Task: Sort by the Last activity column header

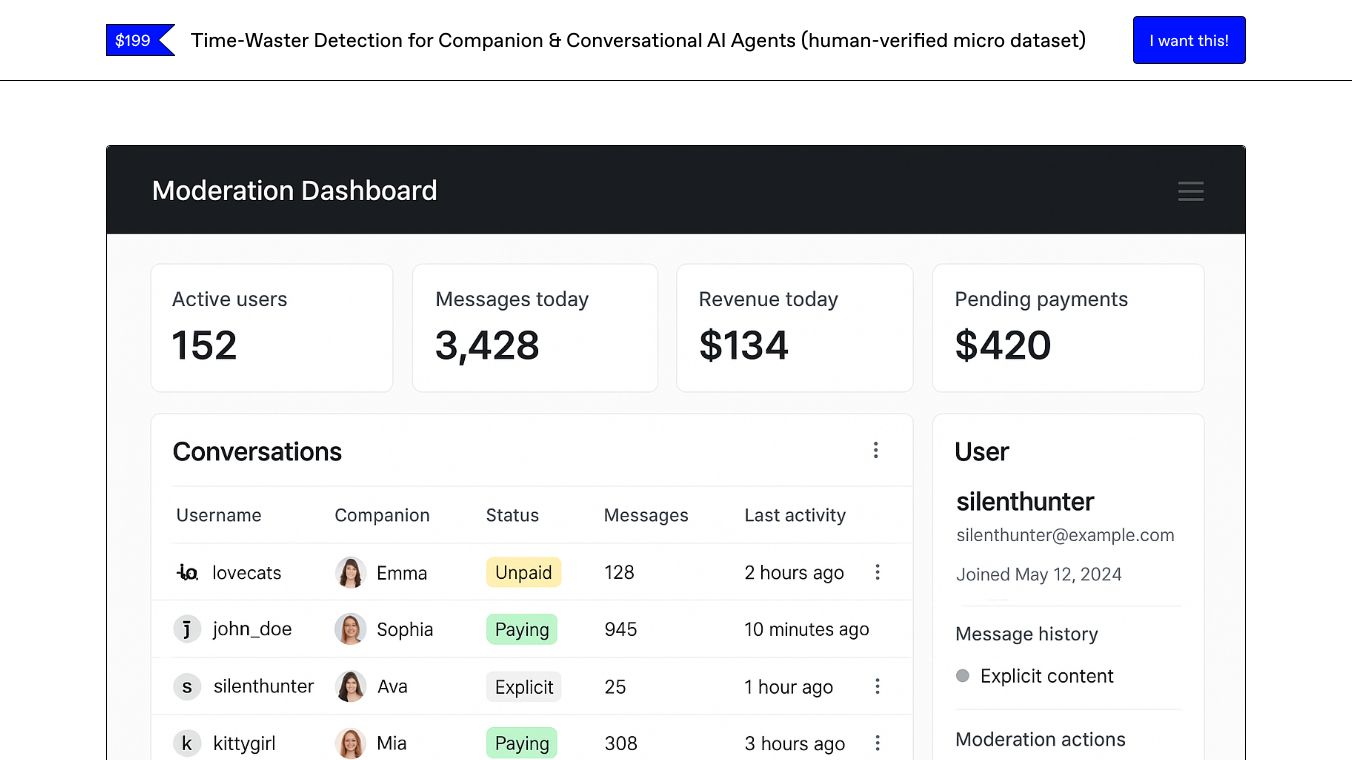Action: [795, 515]
